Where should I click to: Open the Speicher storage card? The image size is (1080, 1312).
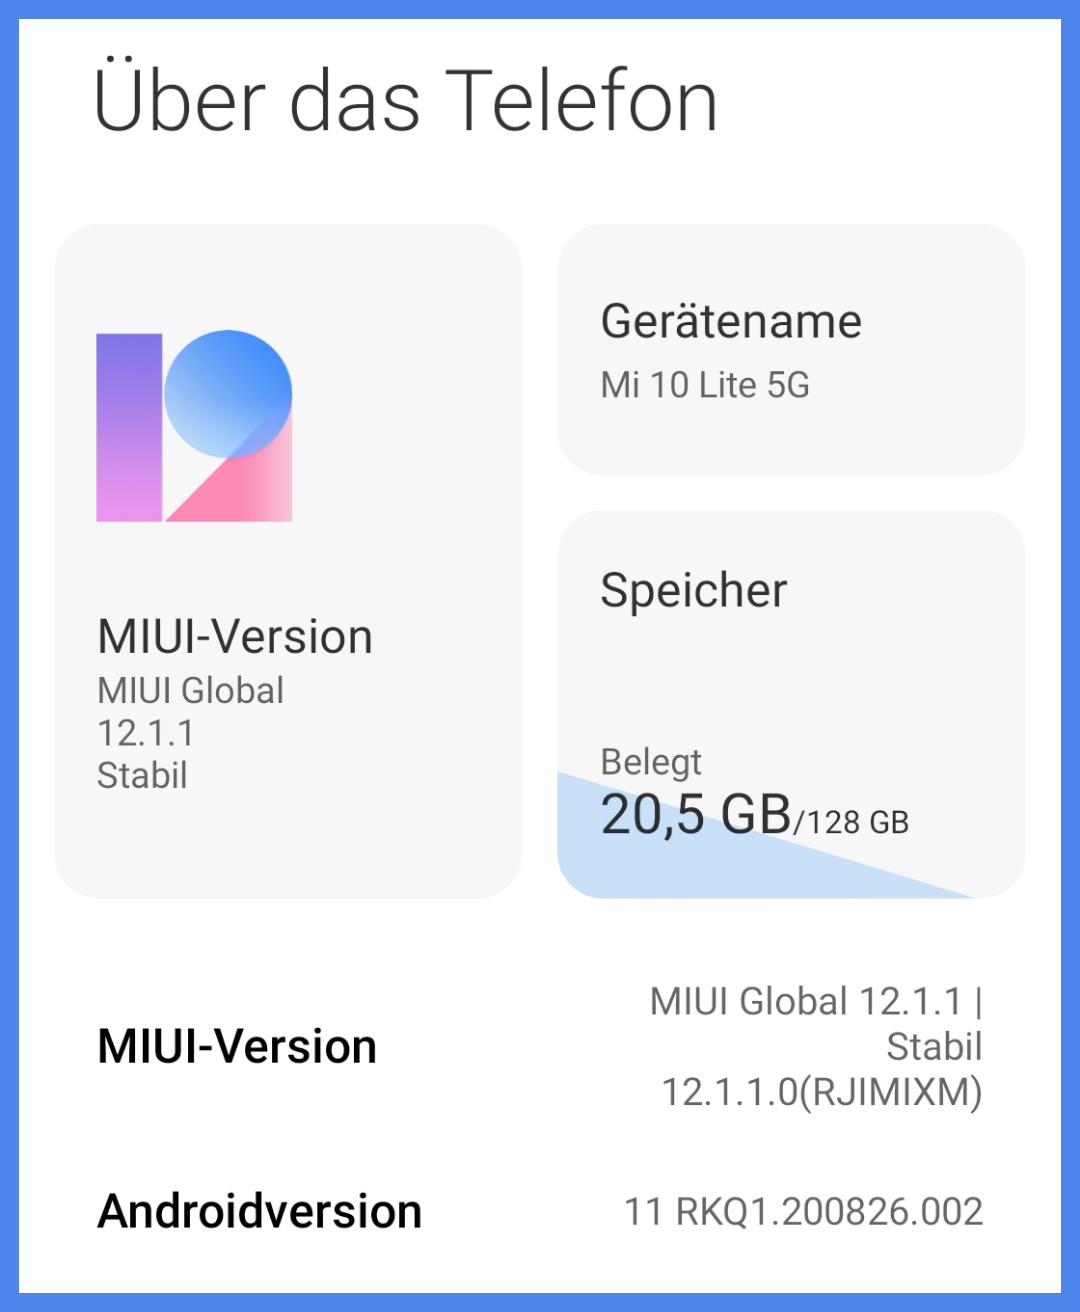click(791, 704)
